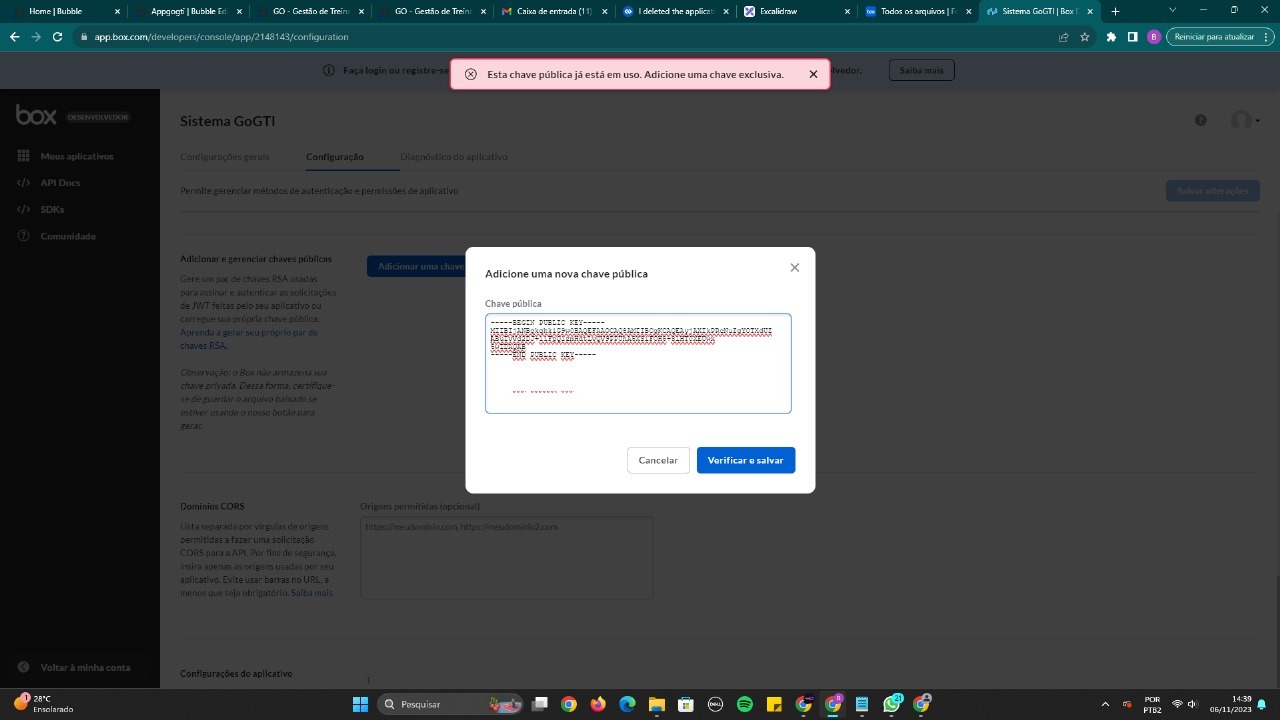The width and height of the screenshot is (1280, 720).
Task: Switch to Home | Bubble browser tab
Action: (63, 11)
